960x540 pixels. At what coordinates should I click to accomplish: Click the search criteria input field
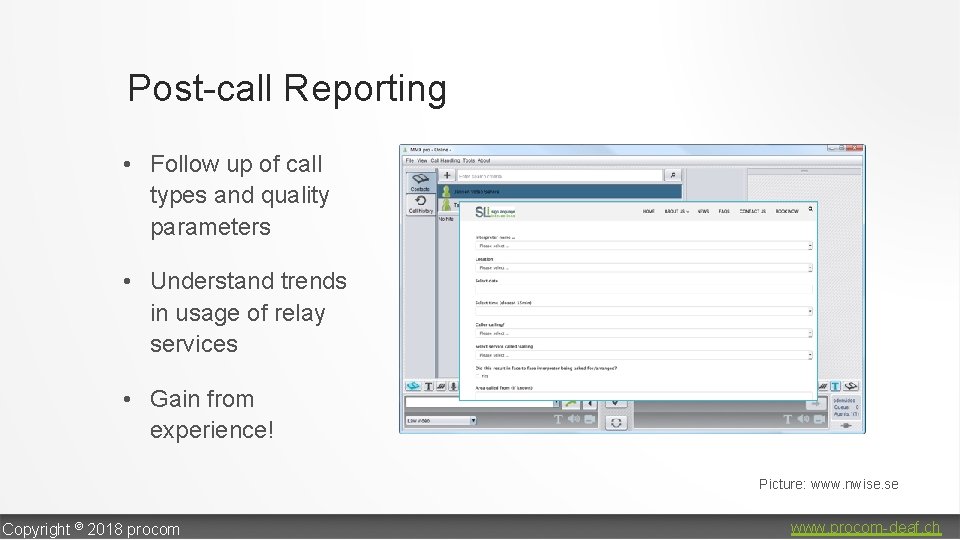click(x=559, y=176)
